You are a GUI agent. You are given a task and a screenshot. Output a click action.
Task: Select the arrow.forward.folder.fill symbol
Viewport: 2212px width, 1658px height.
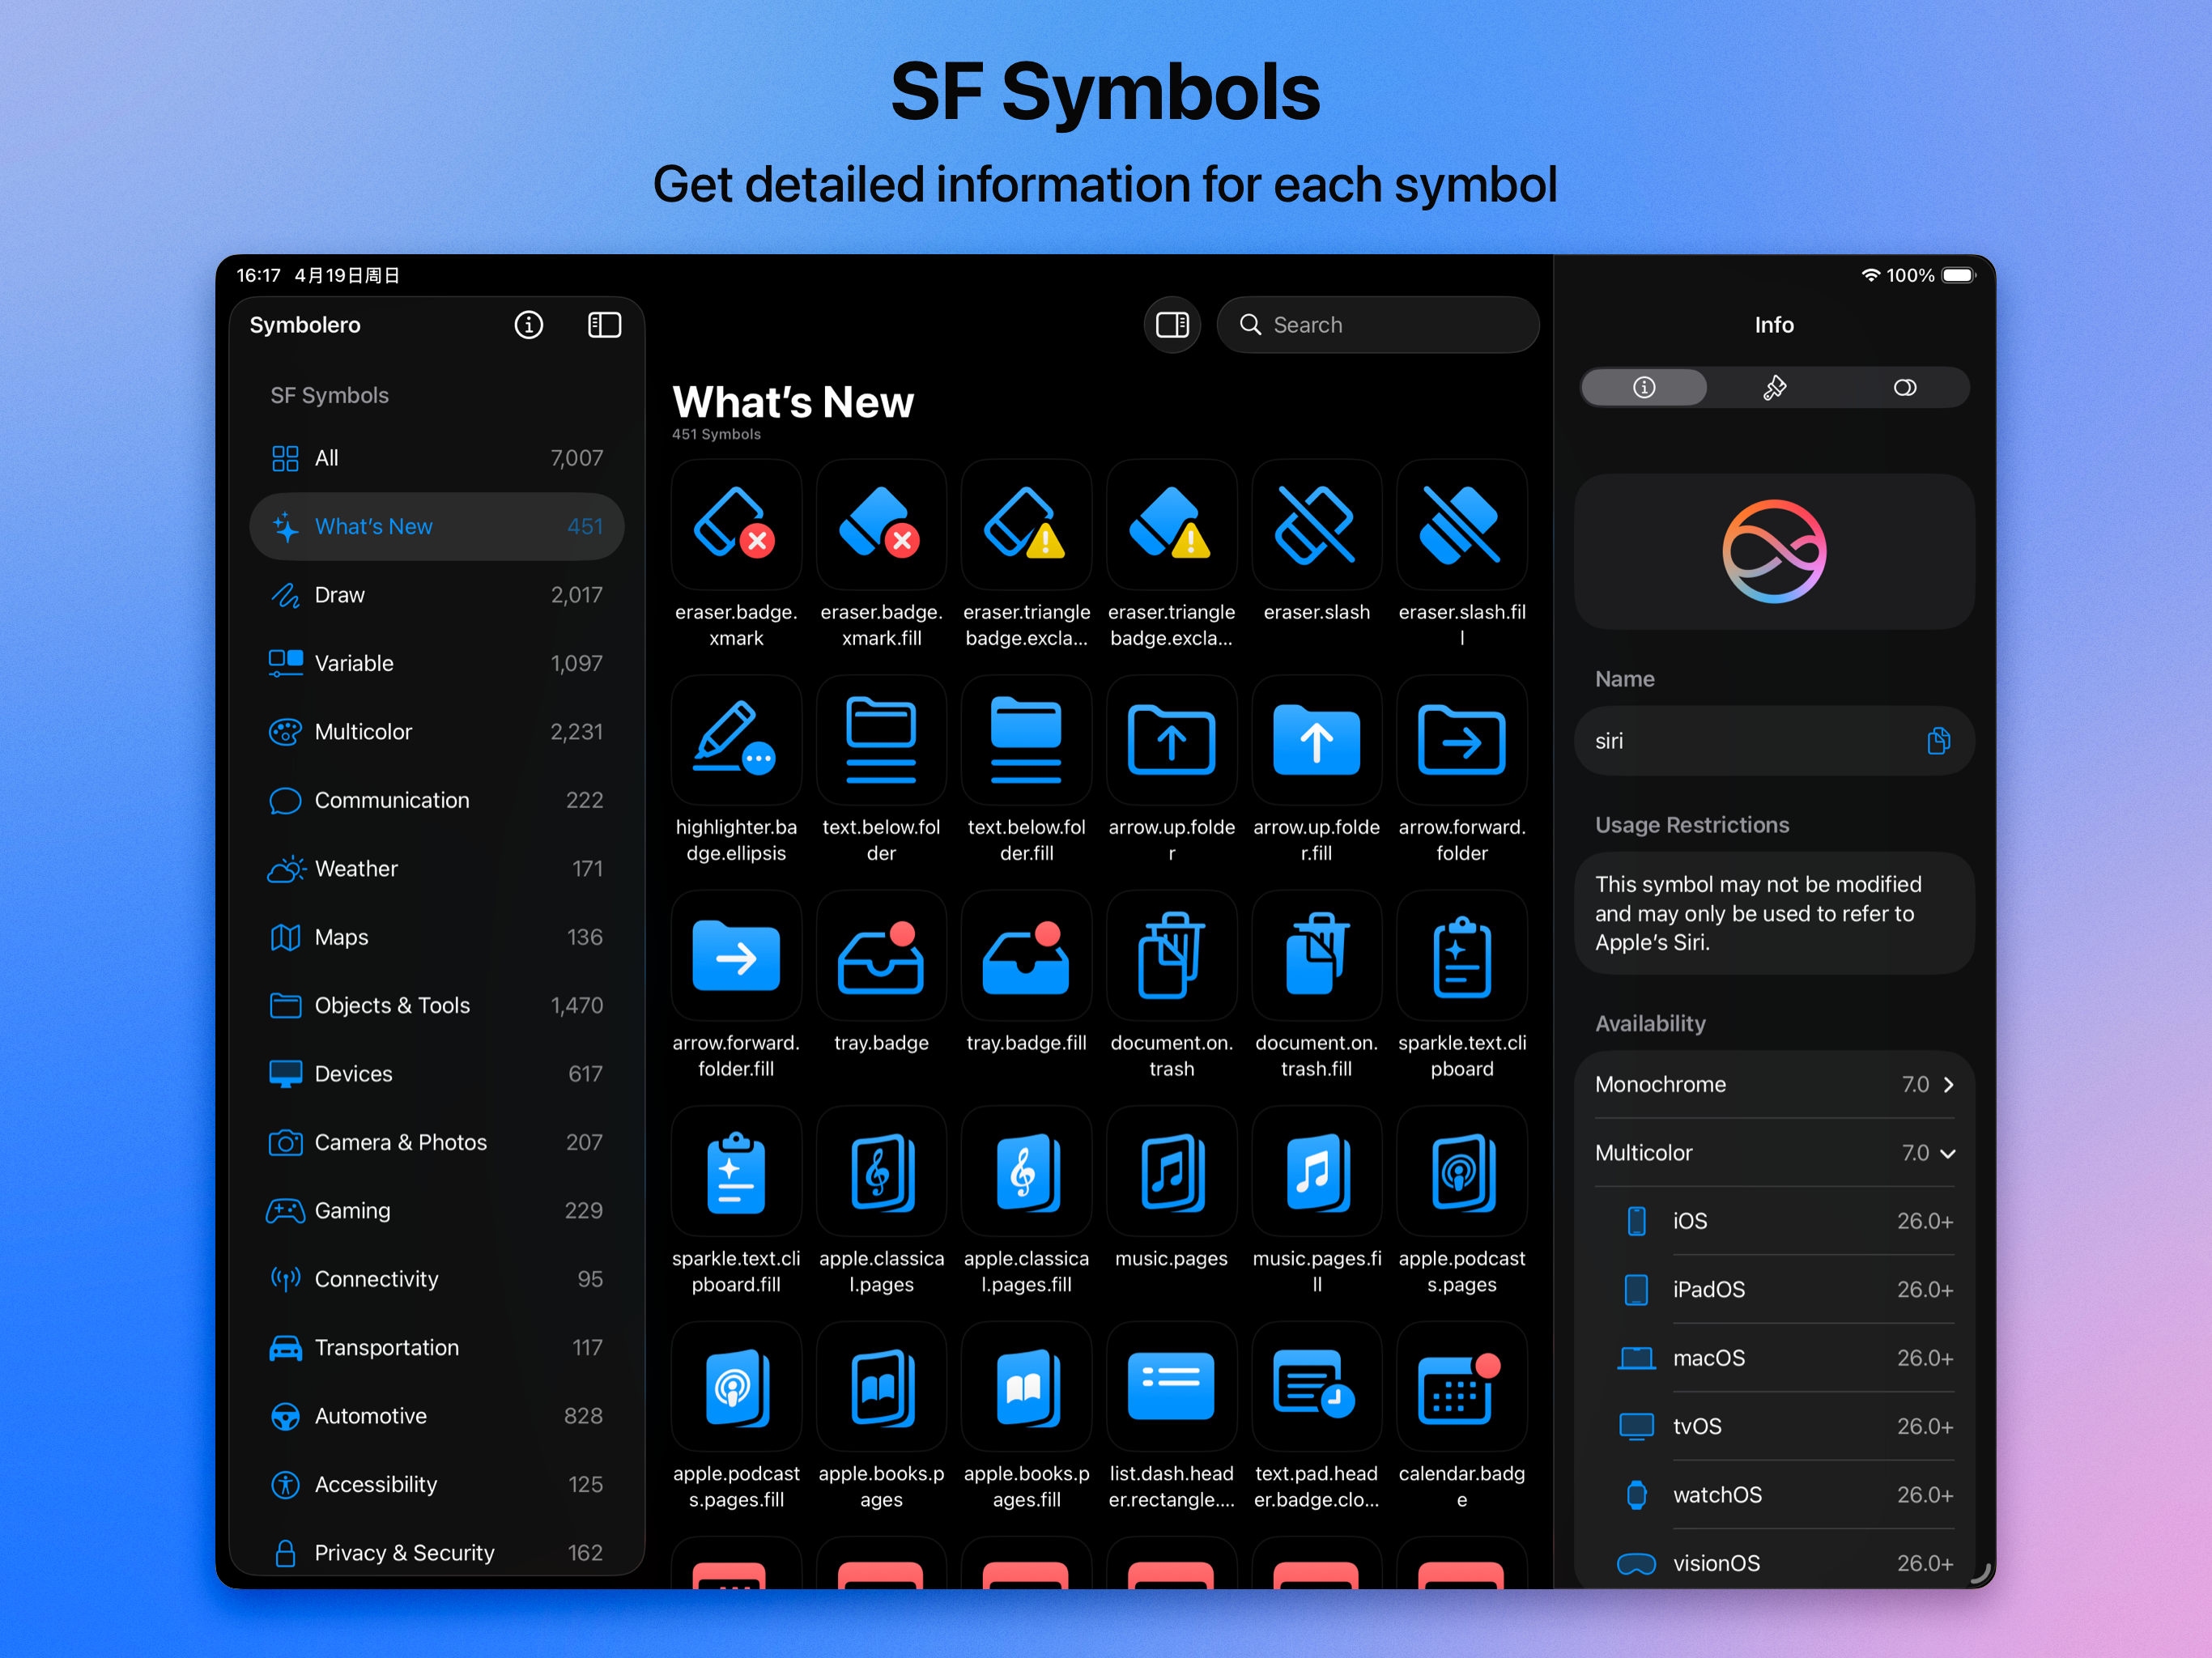pos(736,955)
